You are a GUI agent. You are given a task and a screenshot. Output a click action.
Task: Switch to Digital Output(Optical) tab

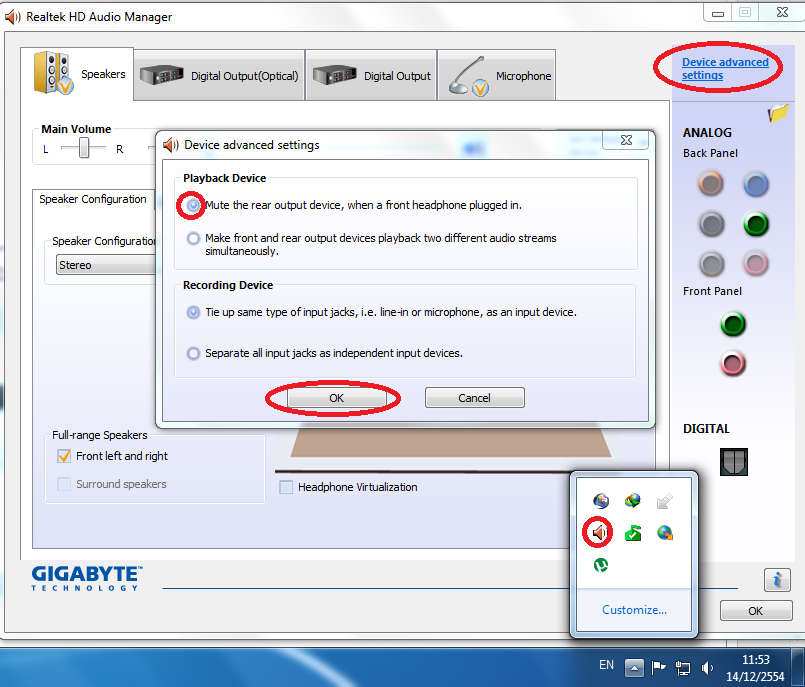click(219, 75)
